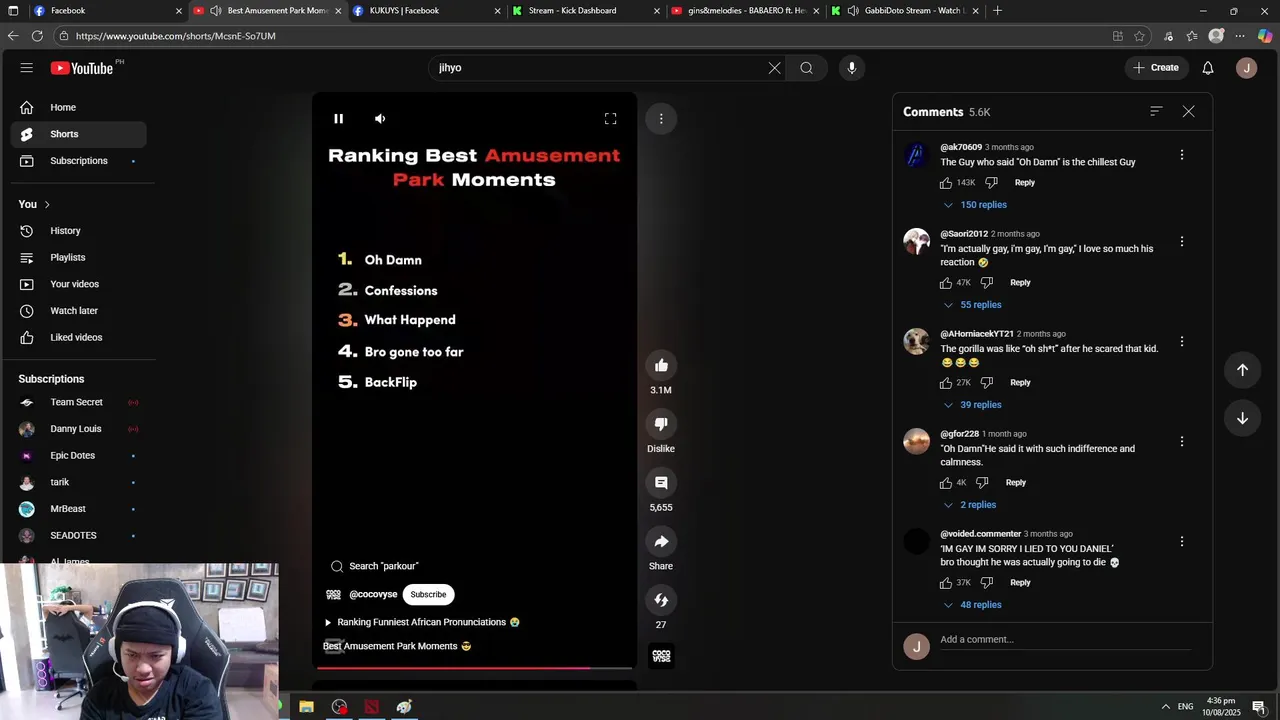Open Ranking Funniest African Pronunciations link
Viewport: 1280px width, 720px height.
coord(422,622)
